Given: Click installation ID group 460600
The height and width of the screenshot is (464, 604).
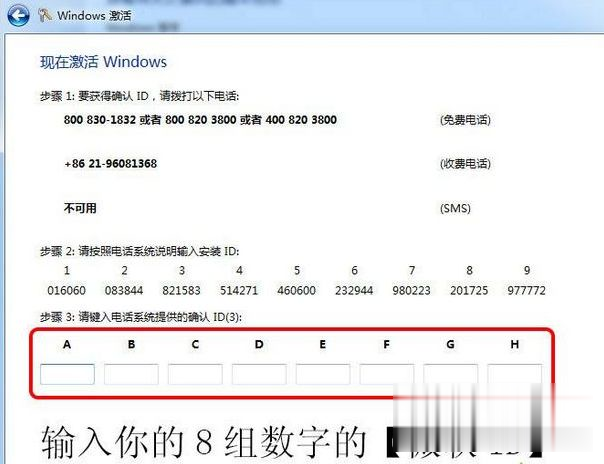Looking at the screenshot, I should click(297, 290).
